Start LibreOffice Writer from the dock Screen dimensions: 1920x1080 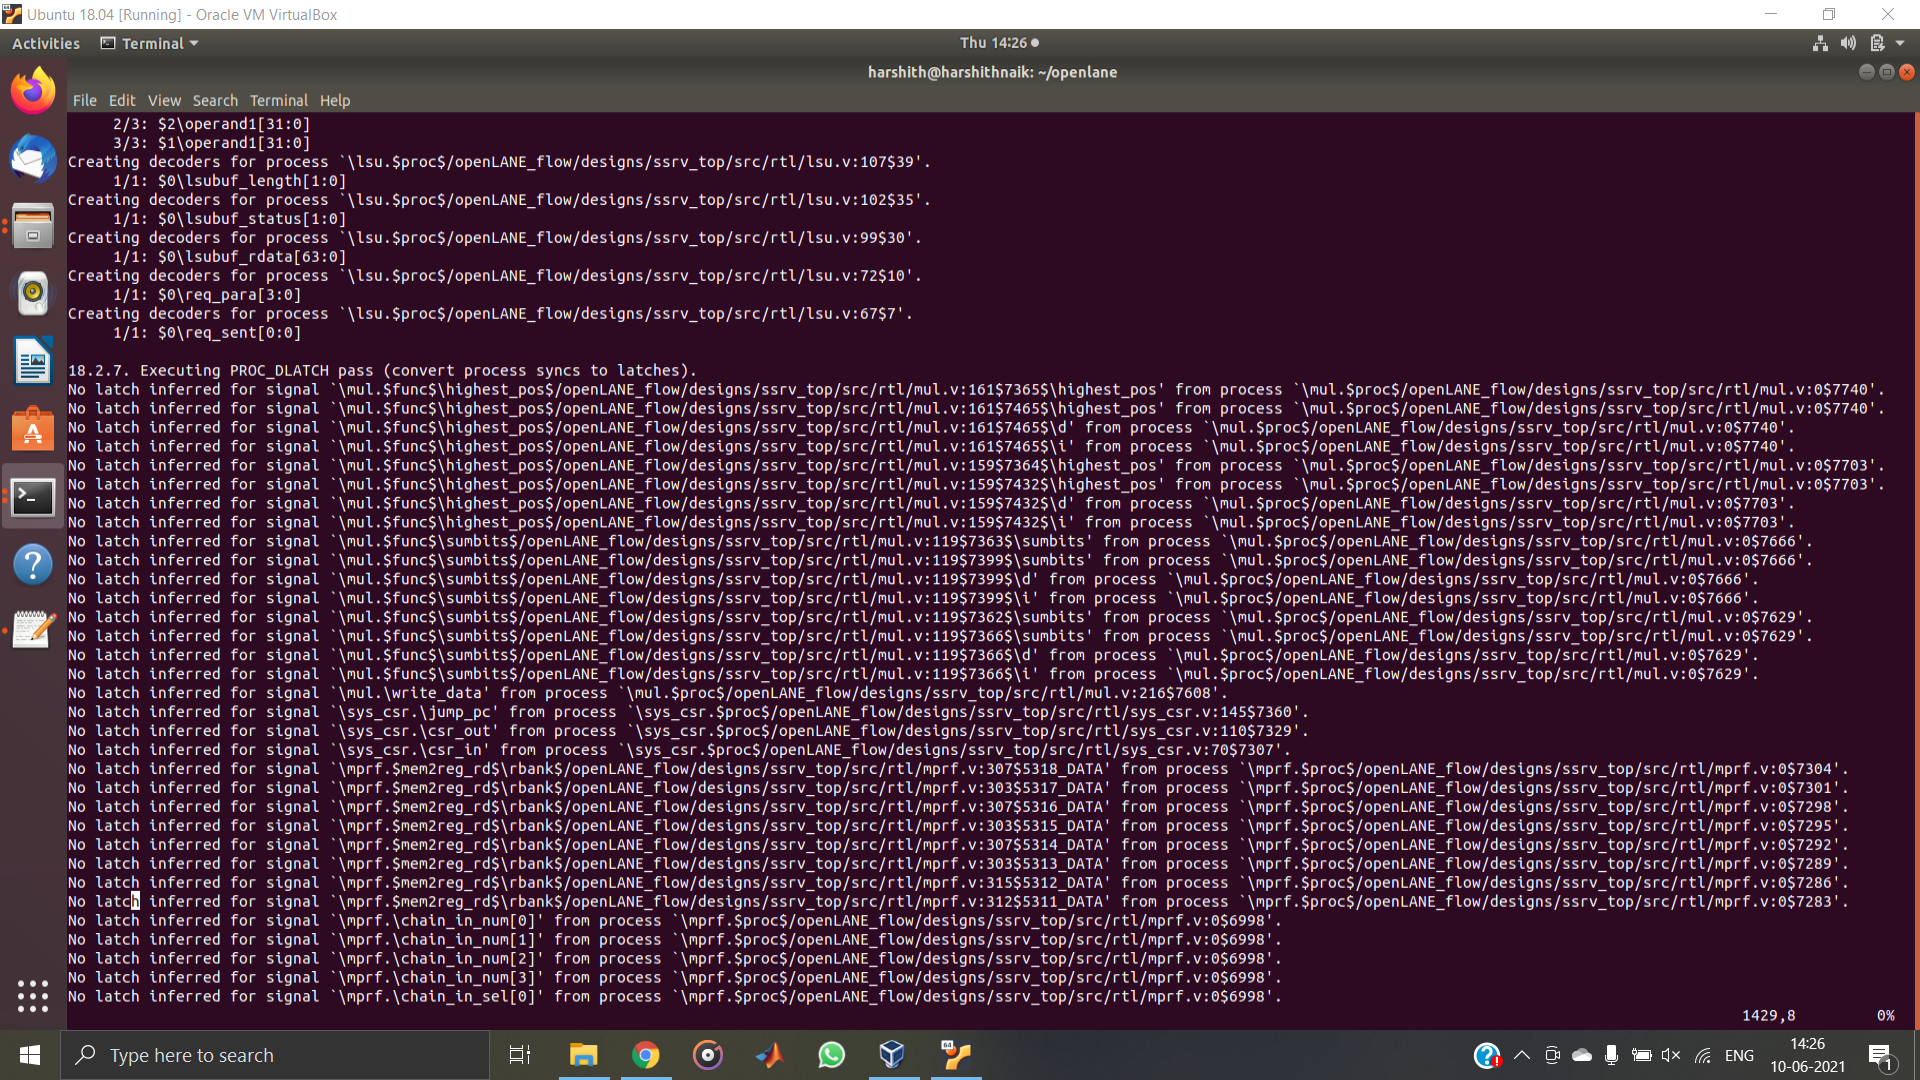click(x=33, y=361)
